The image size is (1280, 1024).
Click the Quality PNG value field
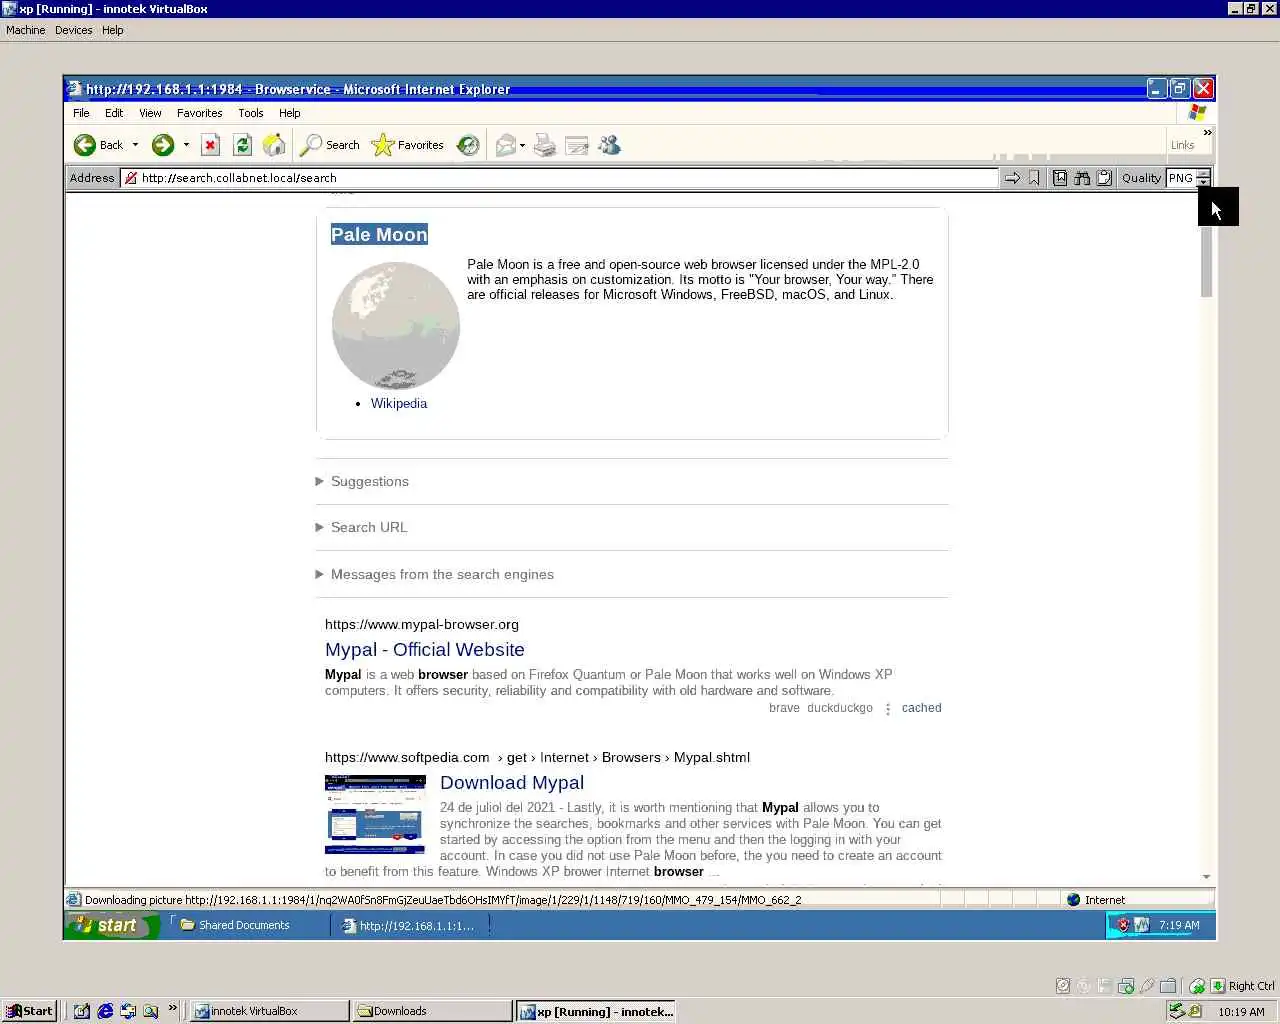pos(1181,178)
